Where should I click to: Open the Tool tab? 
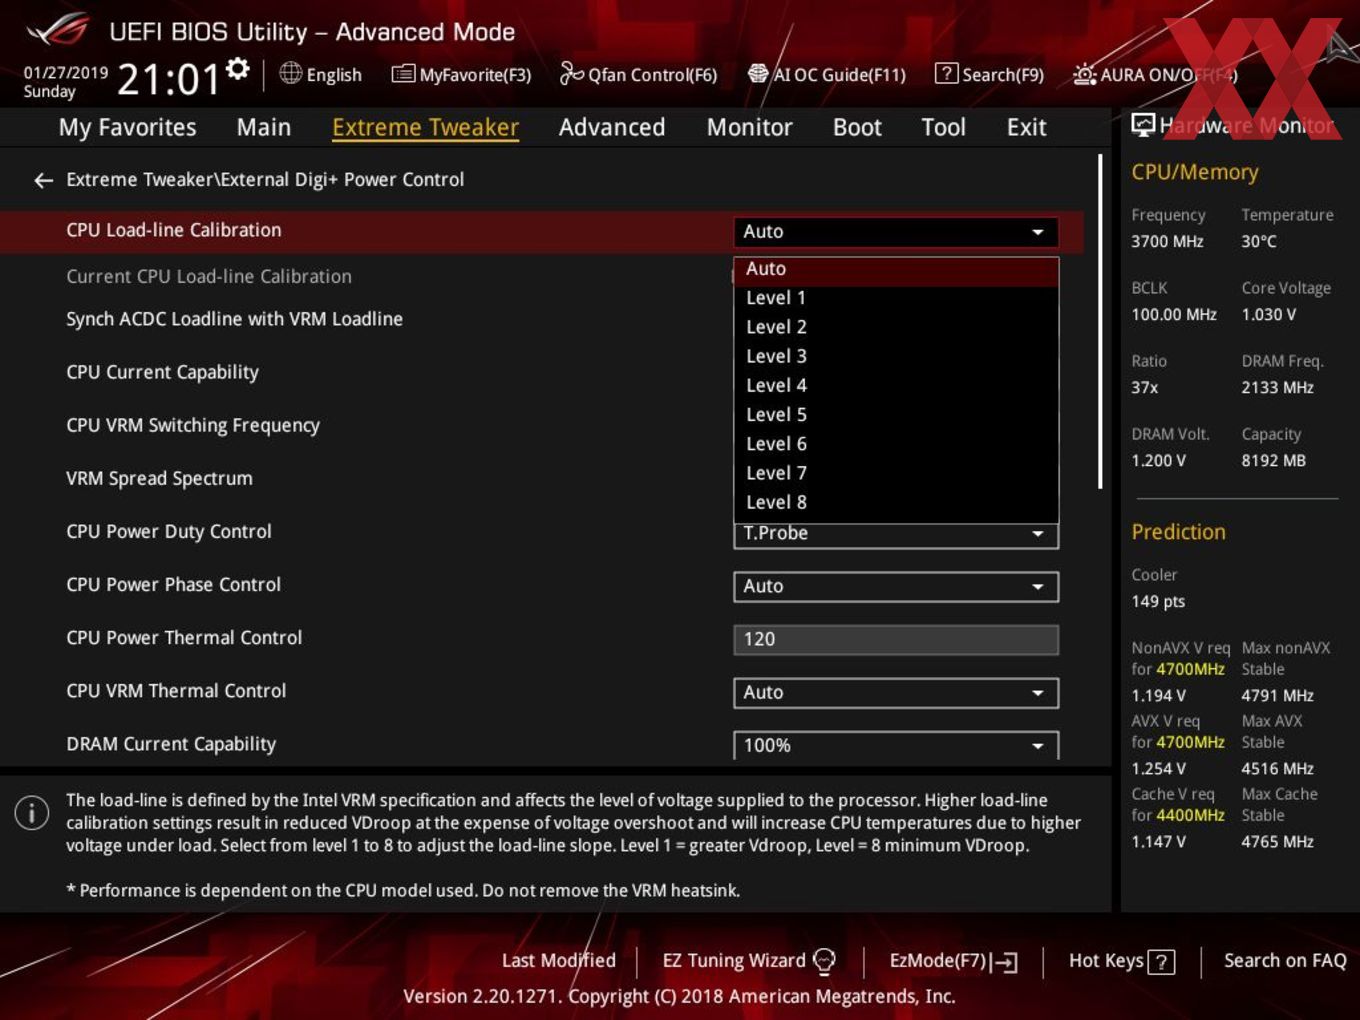point(943,128)
